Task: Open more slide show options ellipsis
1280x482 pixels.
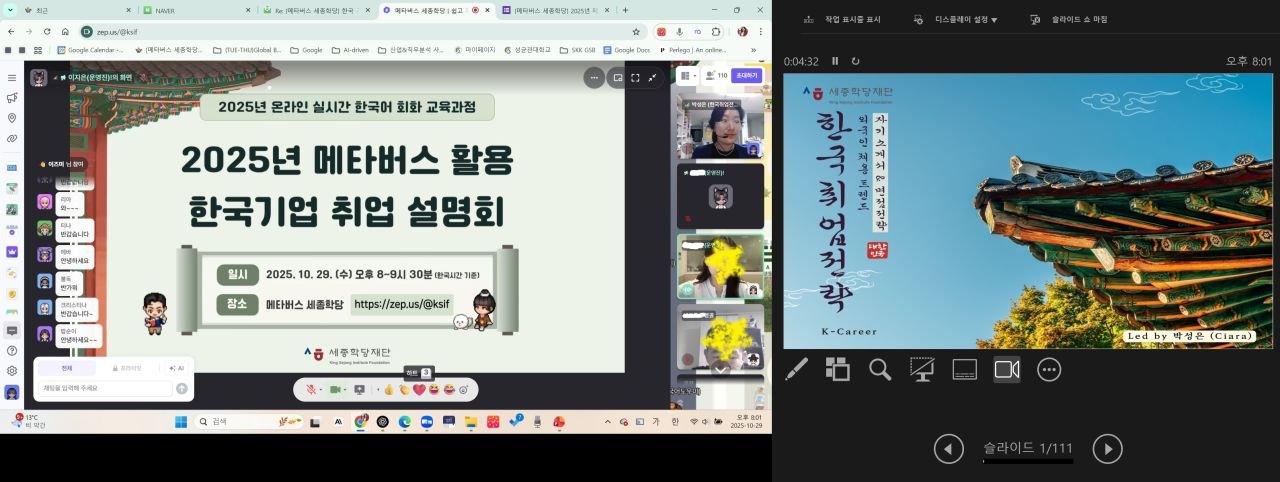Action: point(1049,370)
